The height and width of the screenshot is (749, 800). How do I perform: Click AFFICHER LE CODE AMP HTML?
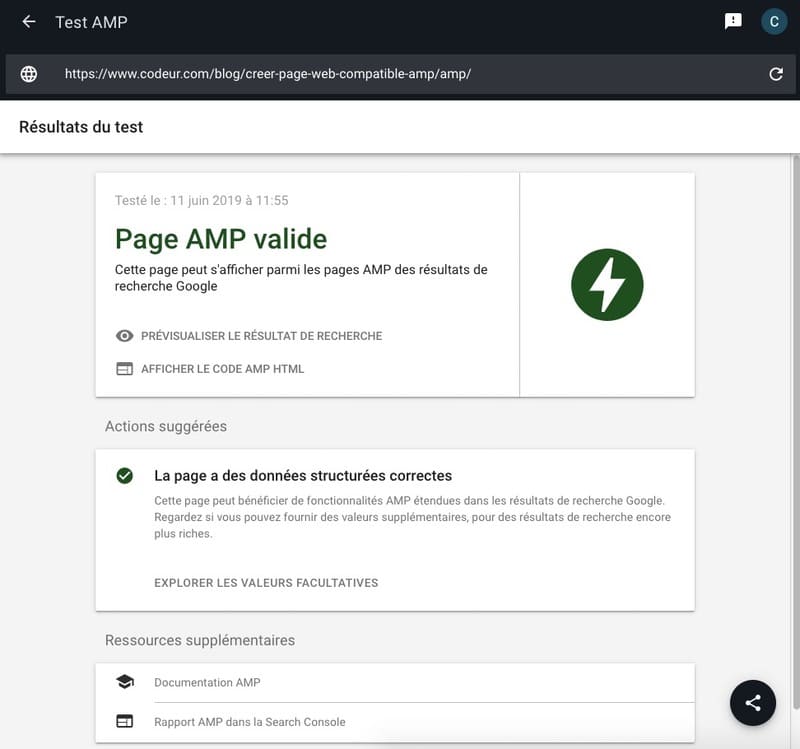coord(222,369)
